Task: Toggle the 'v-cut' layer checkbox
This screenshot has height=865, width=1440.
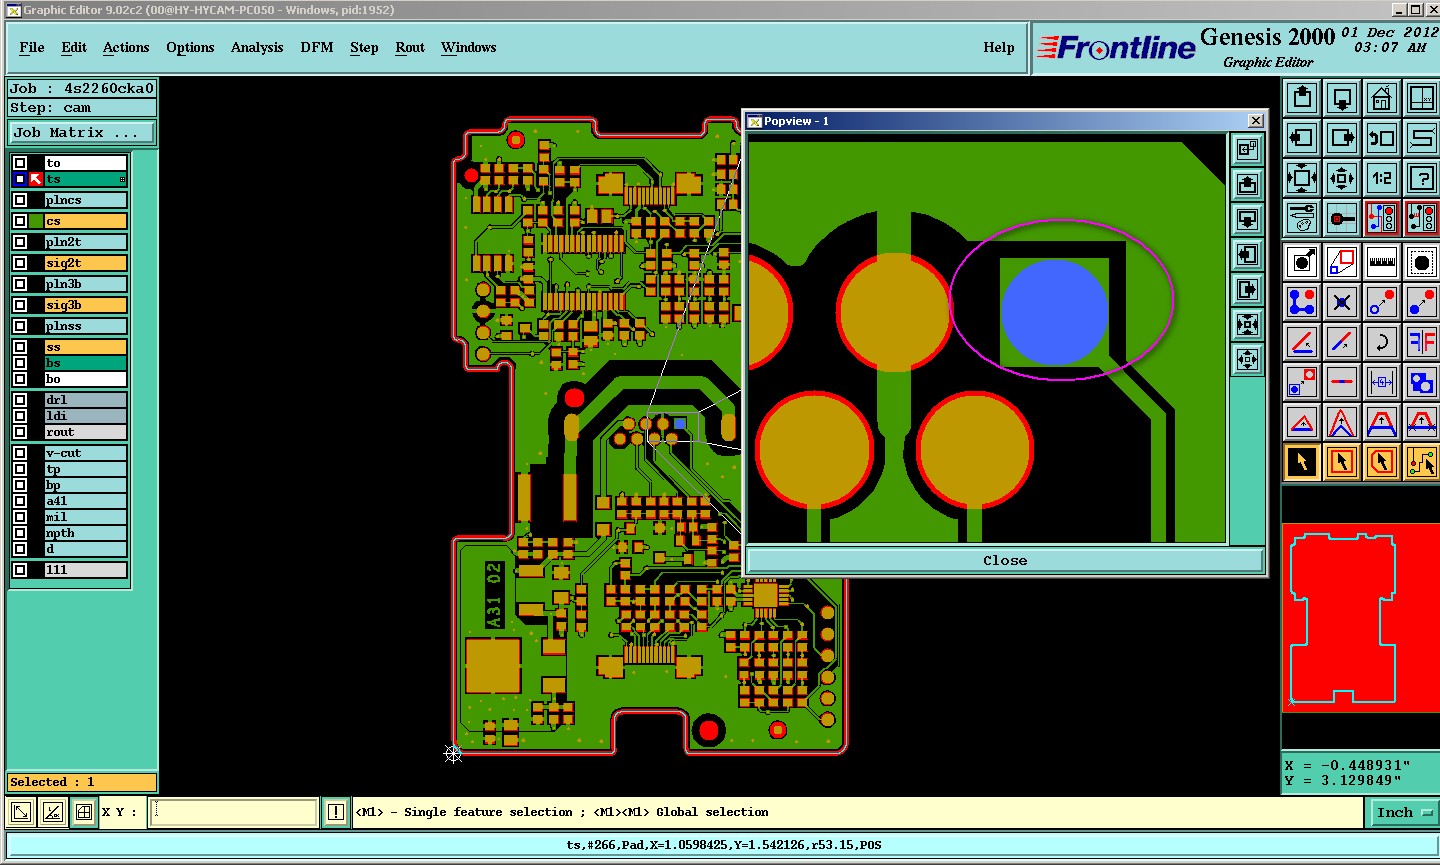Action: tap(20, 453)
